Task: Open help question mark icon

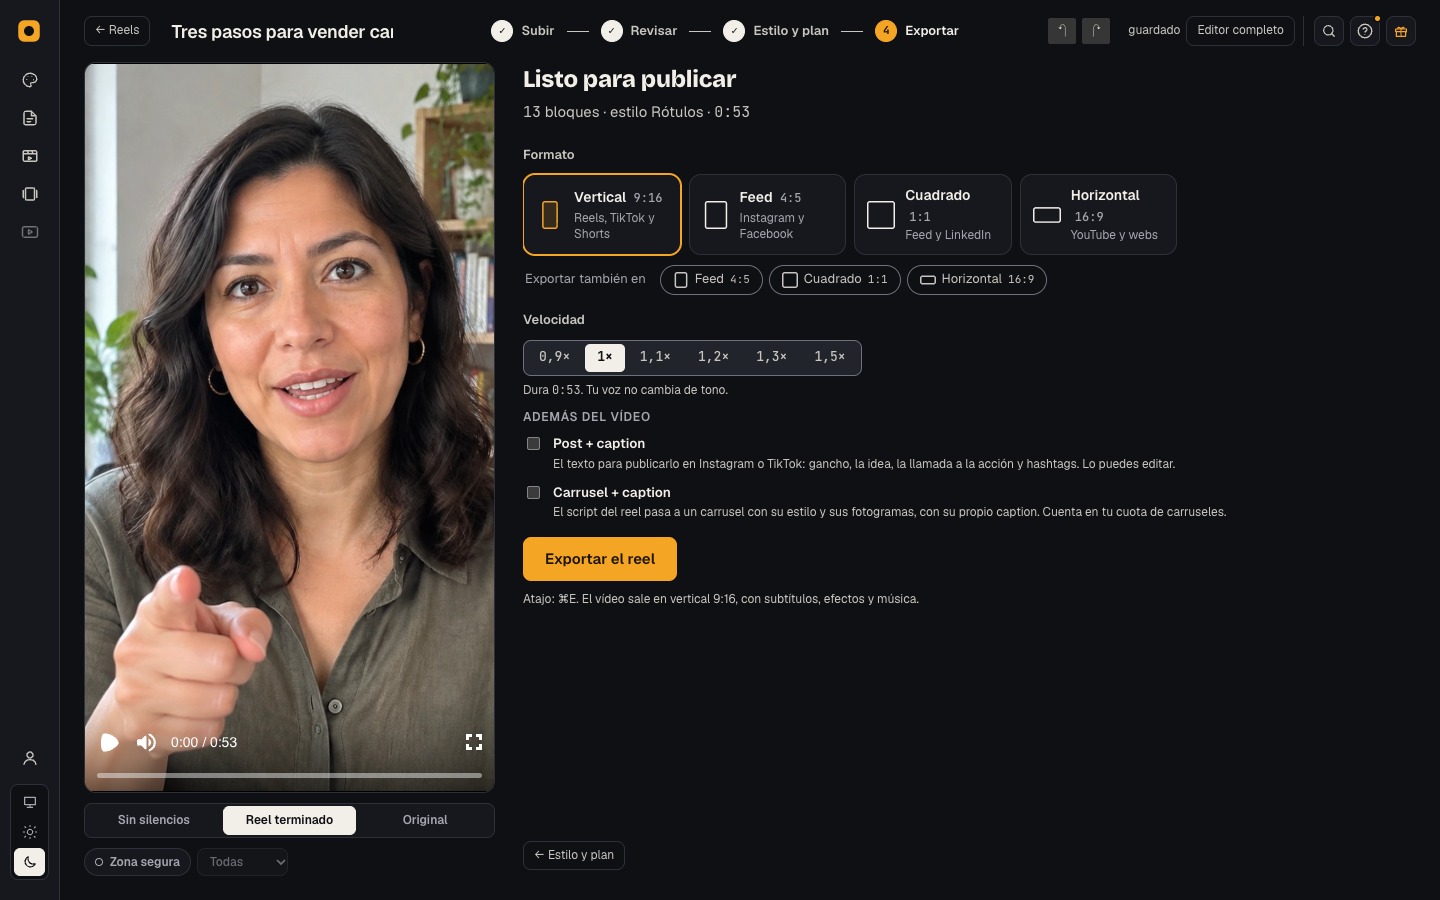Action: [x=1365, y=31]
